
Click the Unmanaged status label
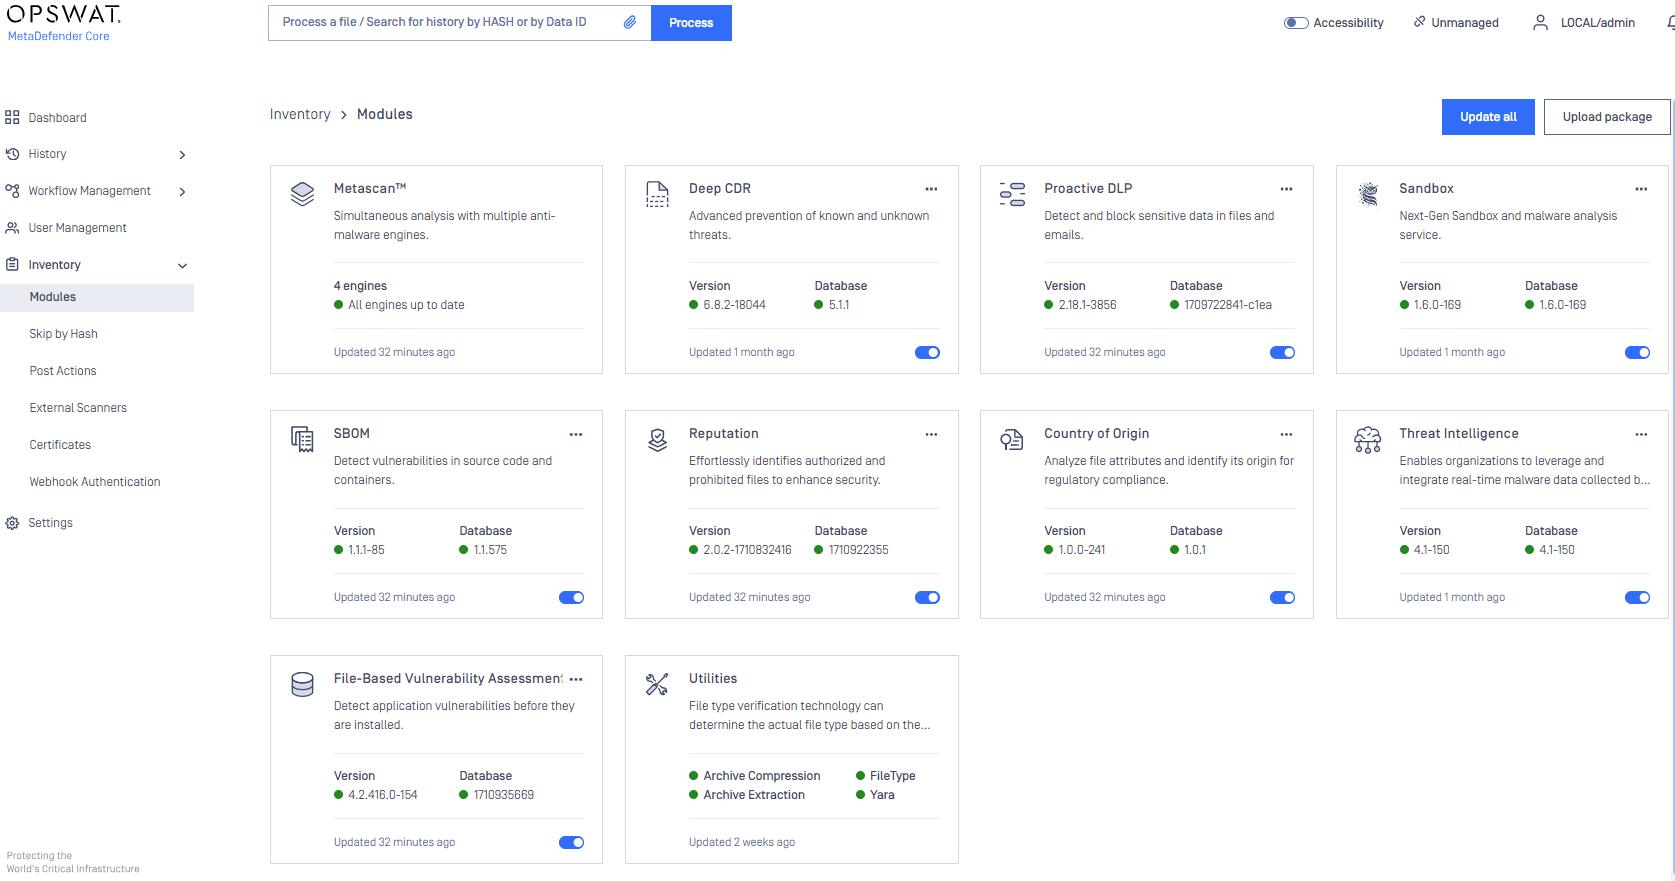[x=1465, y=23]
